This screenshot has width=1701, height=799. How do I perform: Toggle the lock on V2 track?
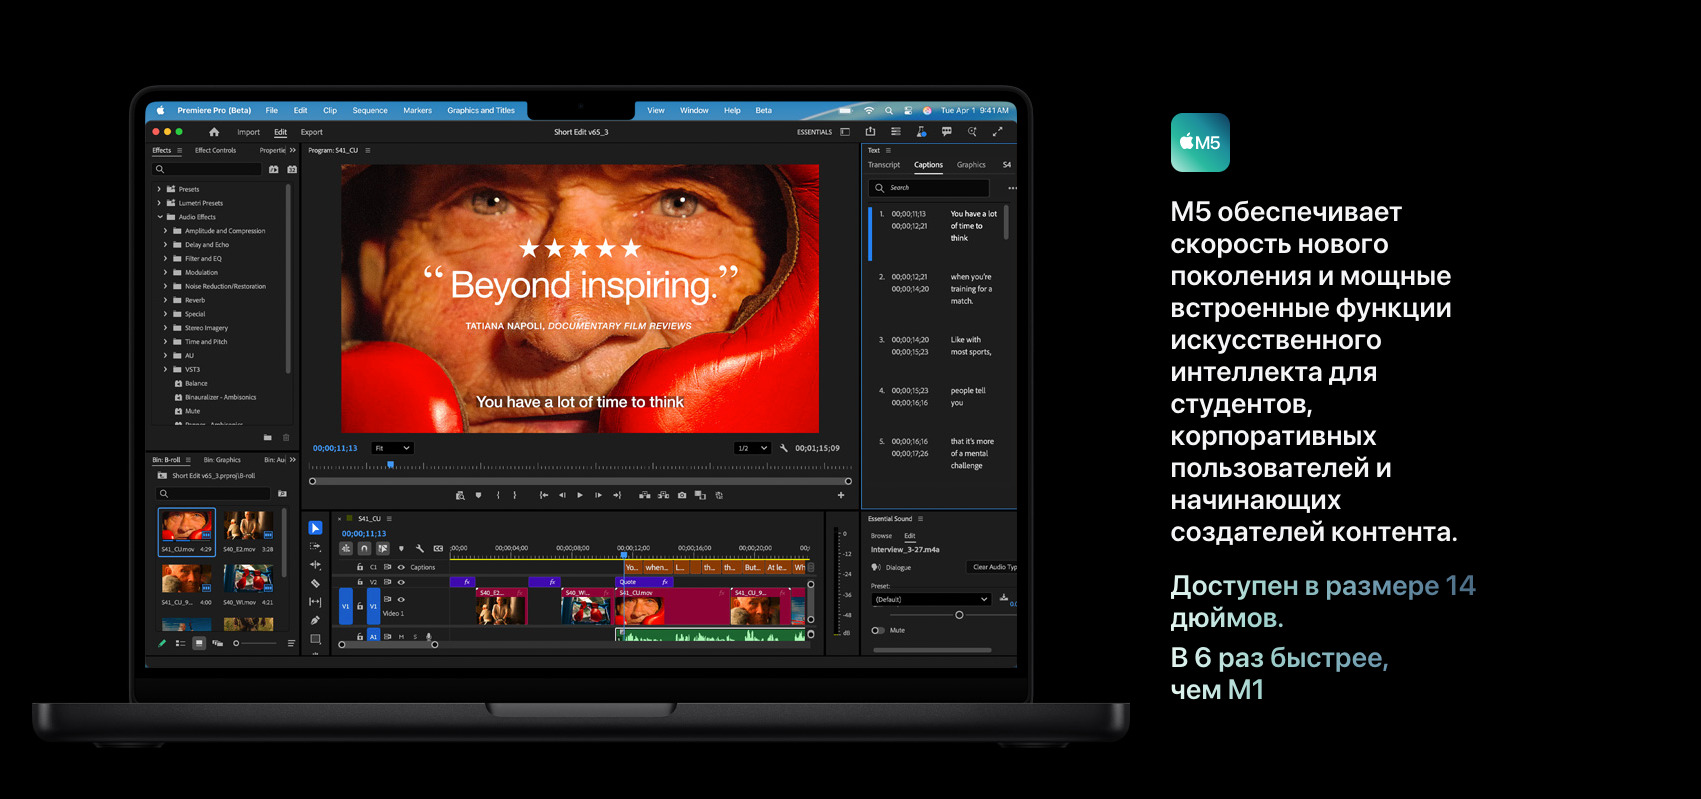point(360,582)
